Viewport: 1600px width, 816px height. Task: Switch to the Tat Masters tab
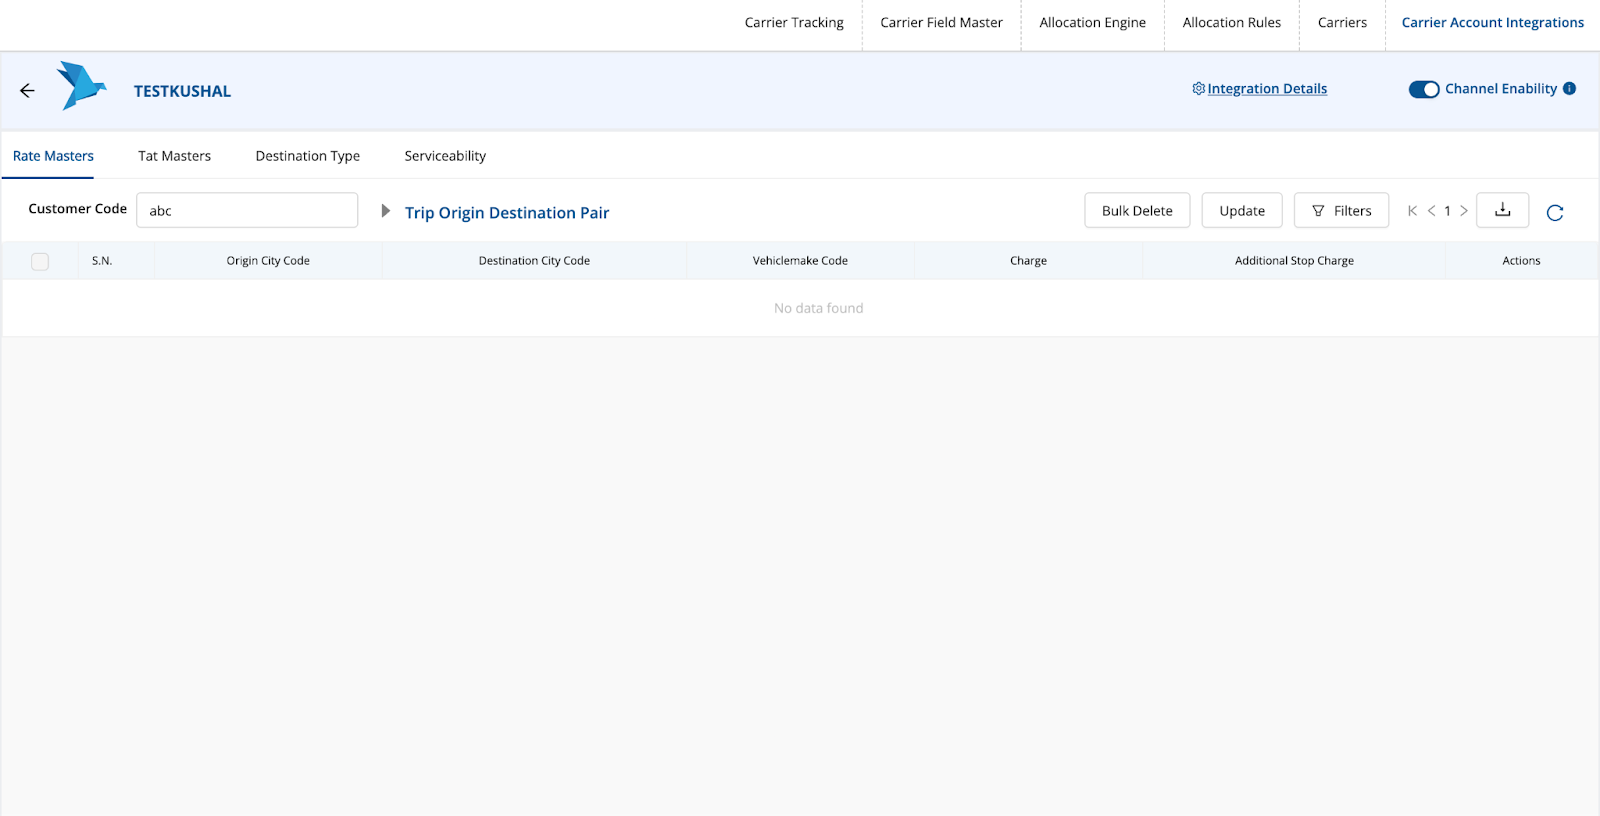(x=174, y=156)
